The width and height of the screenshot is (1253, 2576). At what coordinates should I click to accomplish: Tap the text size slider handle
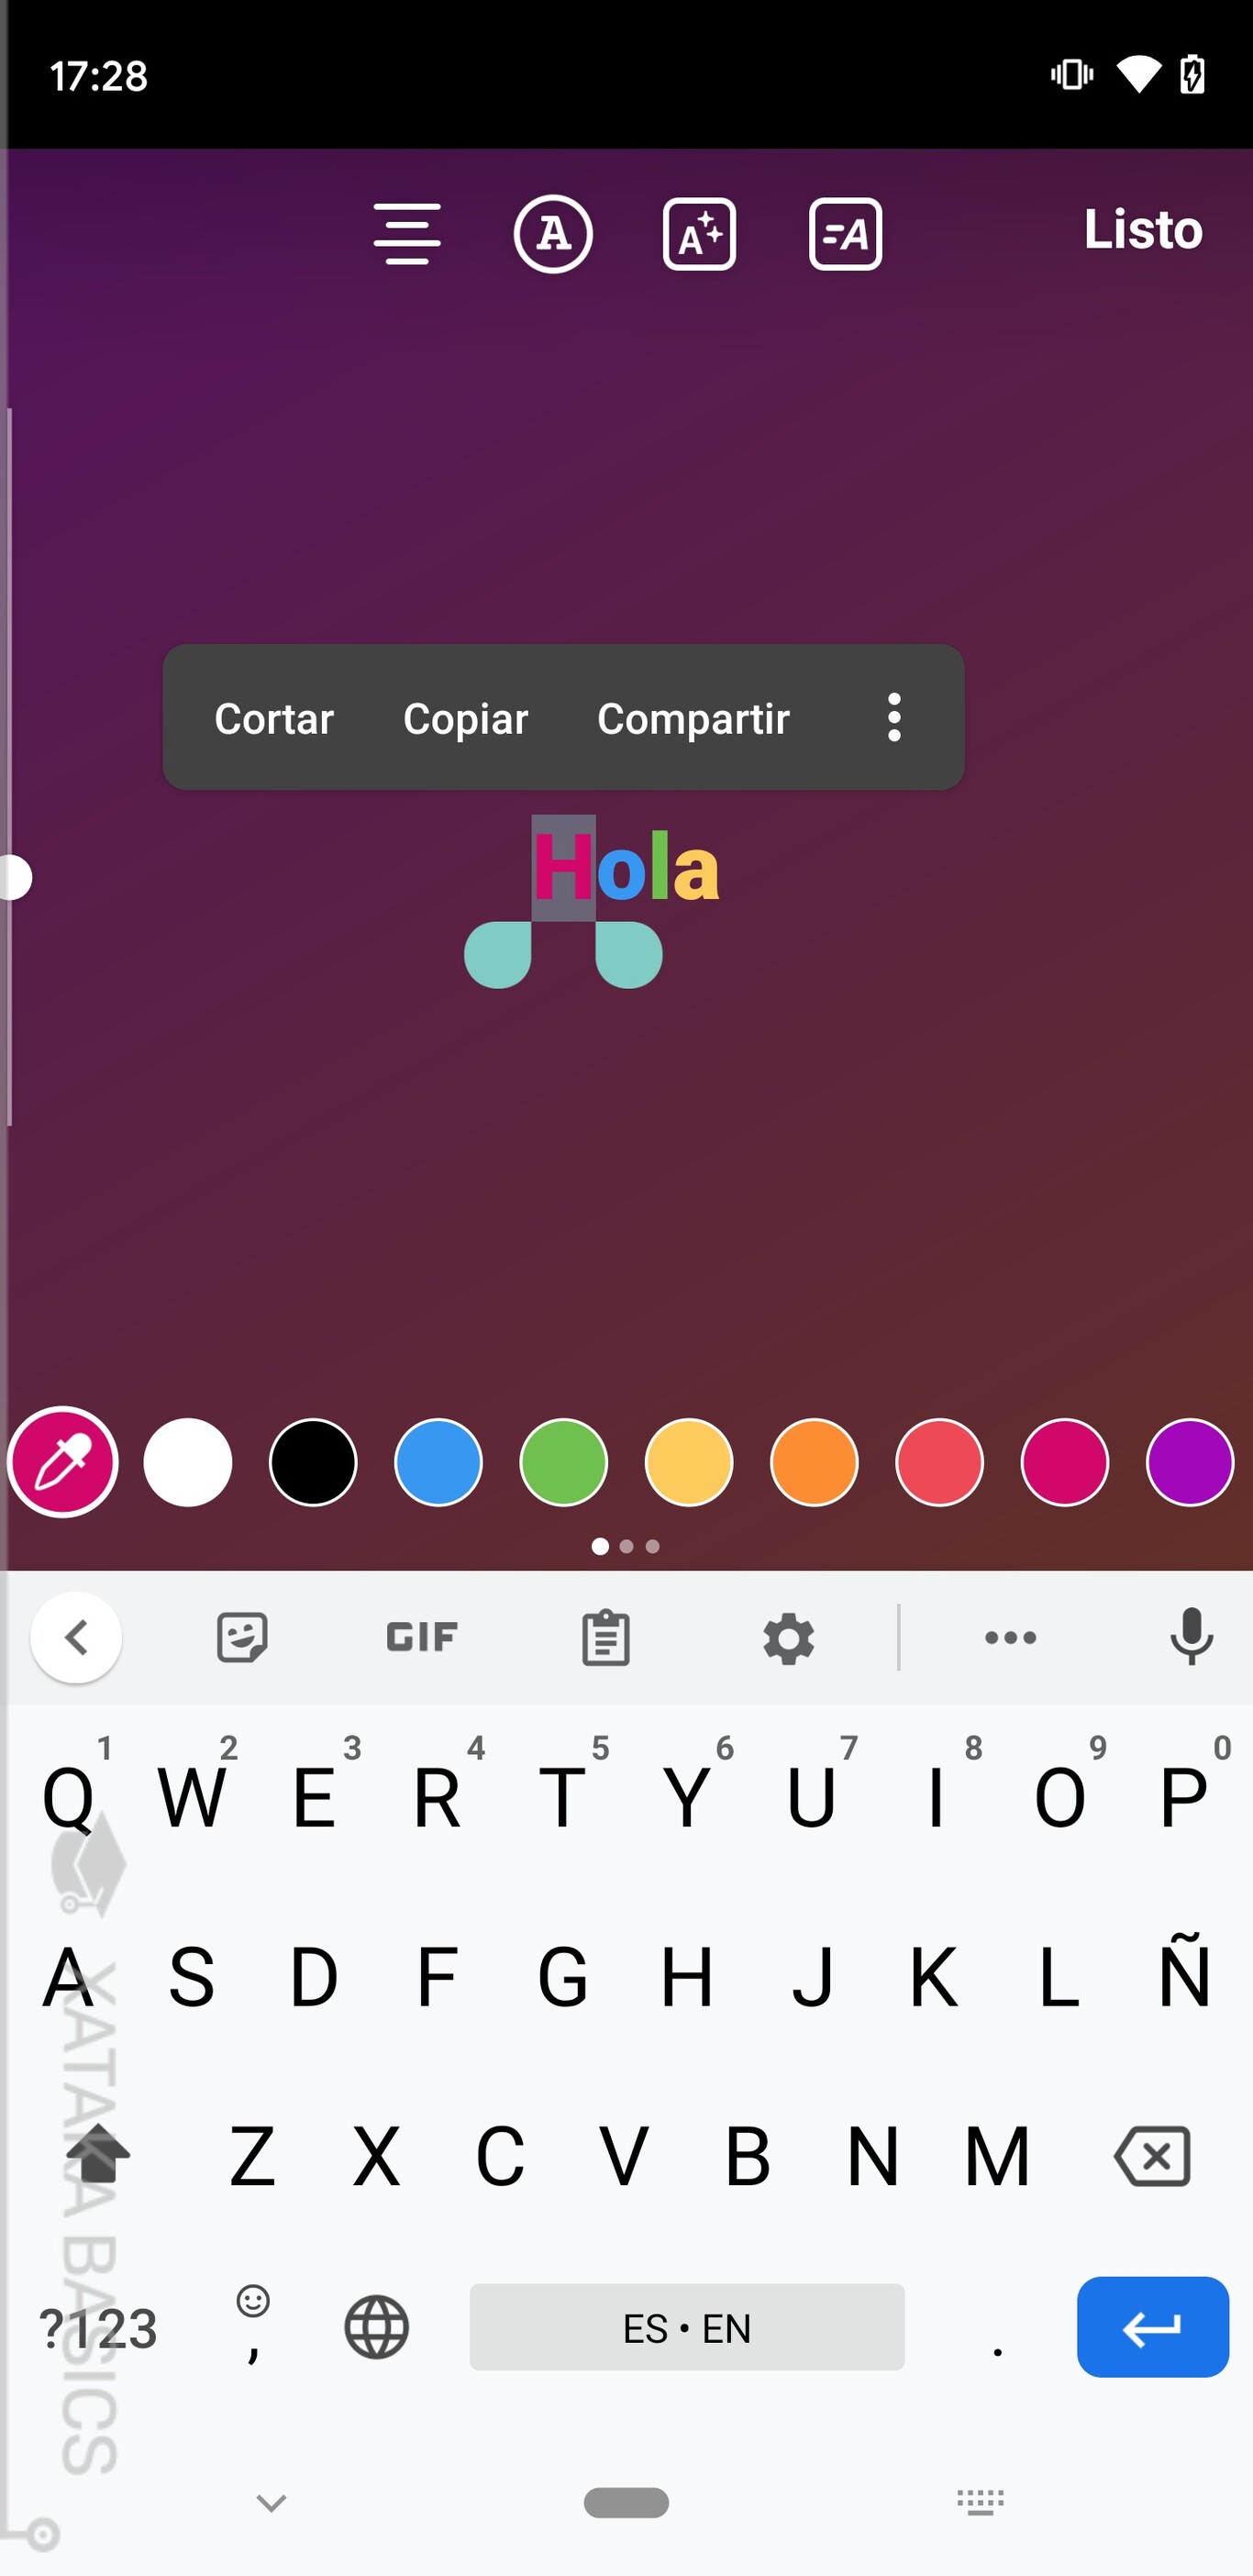coord(14,877)
